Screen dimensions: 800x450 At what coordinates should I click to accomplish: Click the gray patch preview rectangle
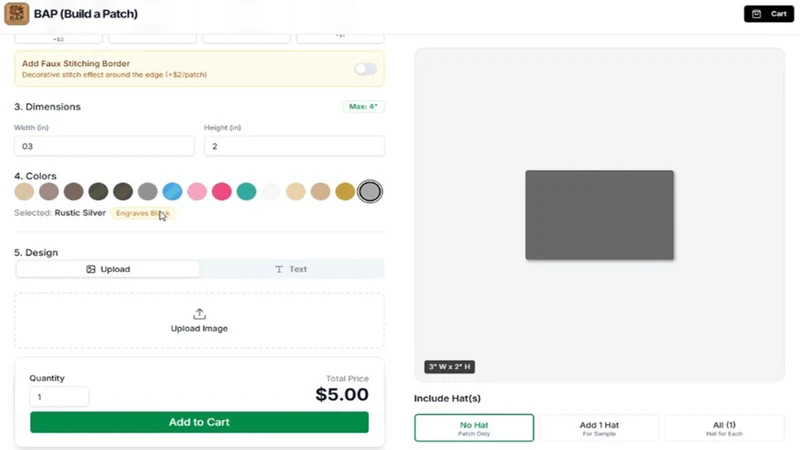click(x=599, y=215)
